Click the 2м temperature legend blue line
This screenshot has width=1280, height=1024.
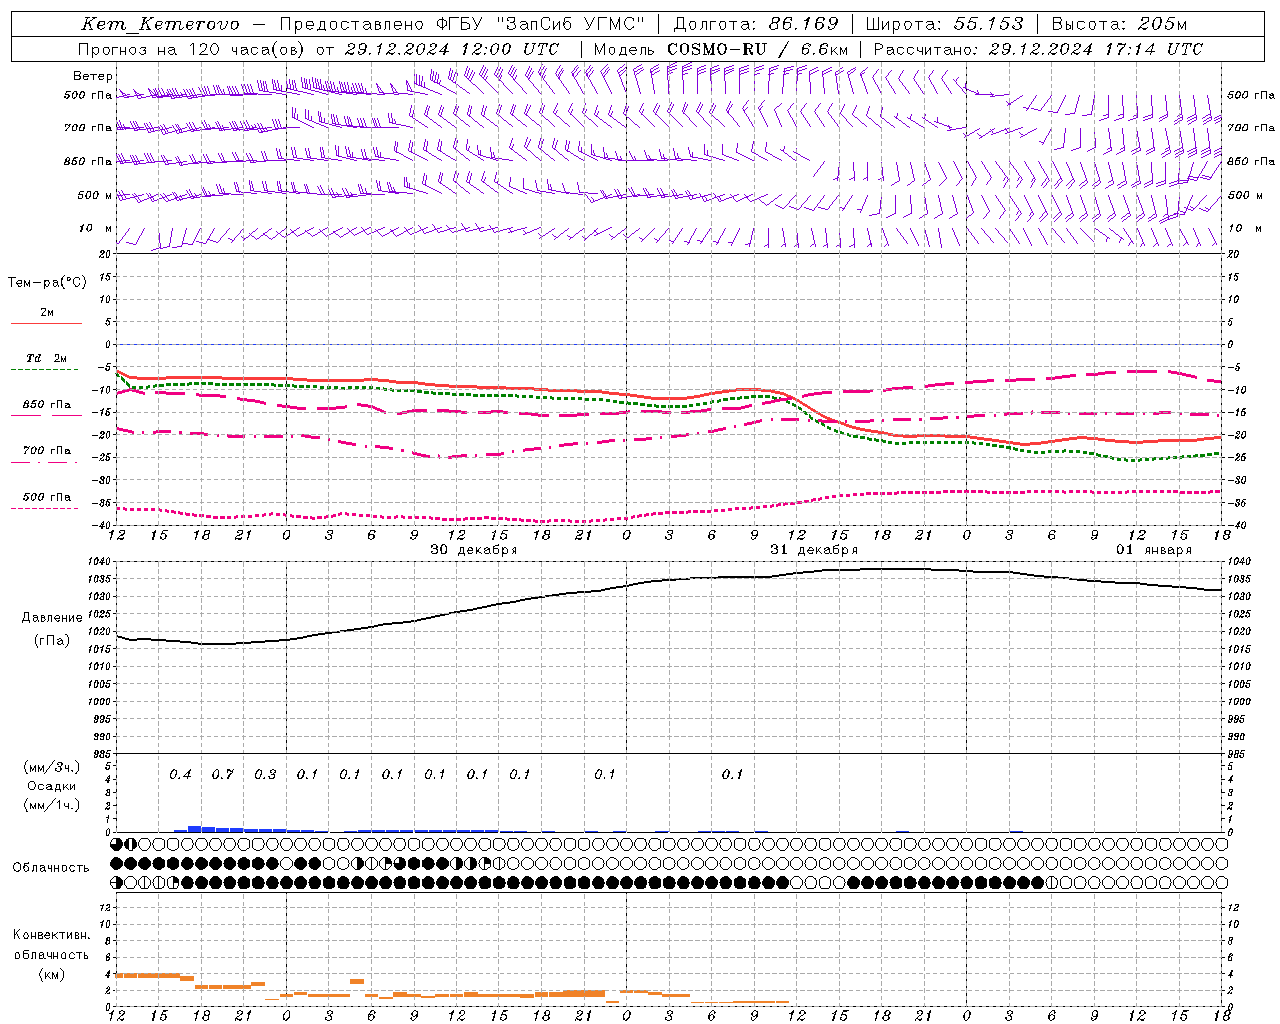click(46, 323)
